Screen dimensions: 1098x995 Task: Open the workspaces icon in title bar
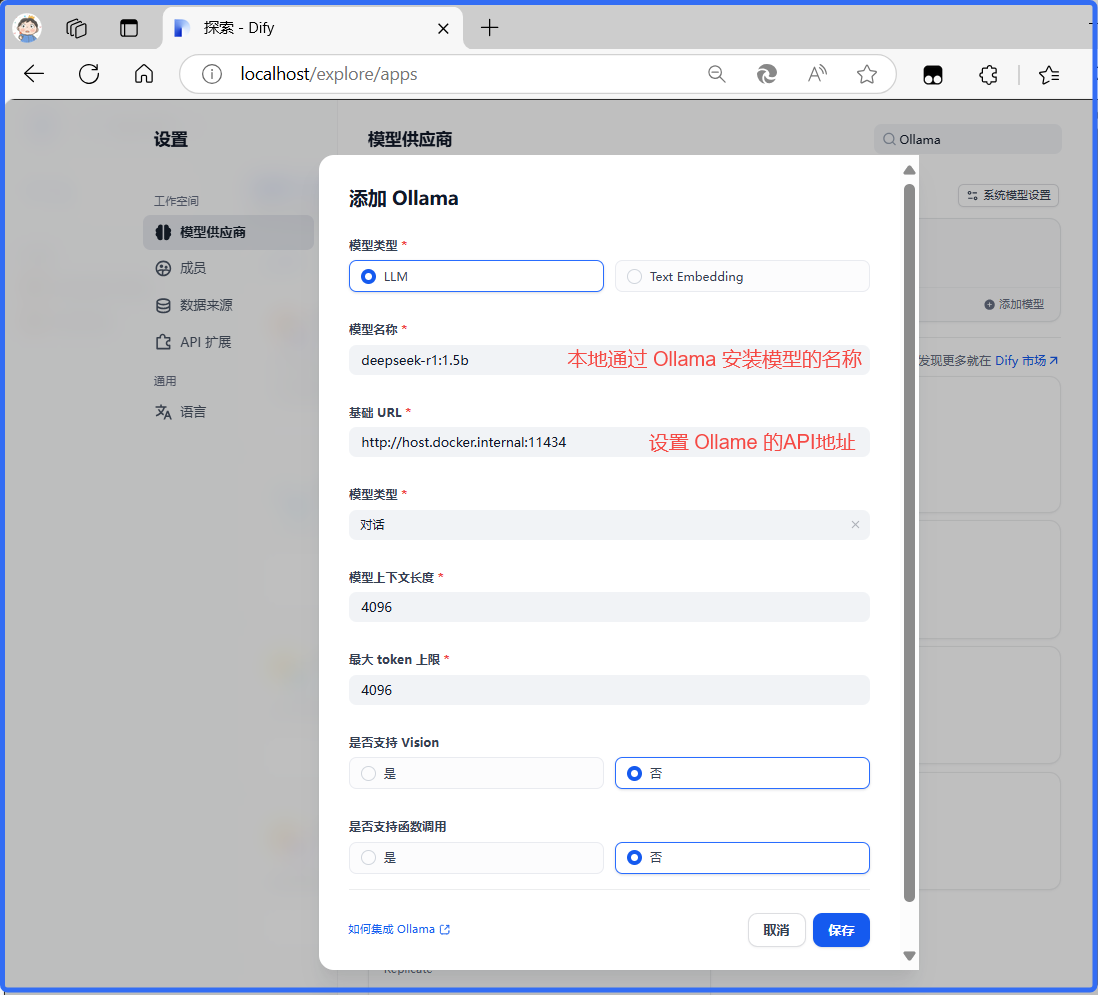[x=76, y=28]
